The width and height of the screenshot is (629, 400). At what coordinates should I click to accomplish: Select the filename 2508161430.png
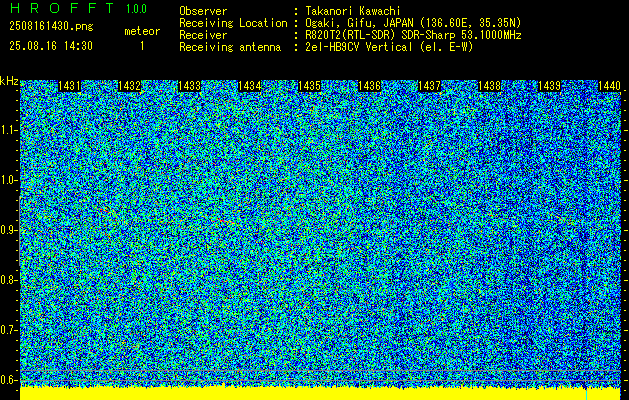(x=51, y=26)
